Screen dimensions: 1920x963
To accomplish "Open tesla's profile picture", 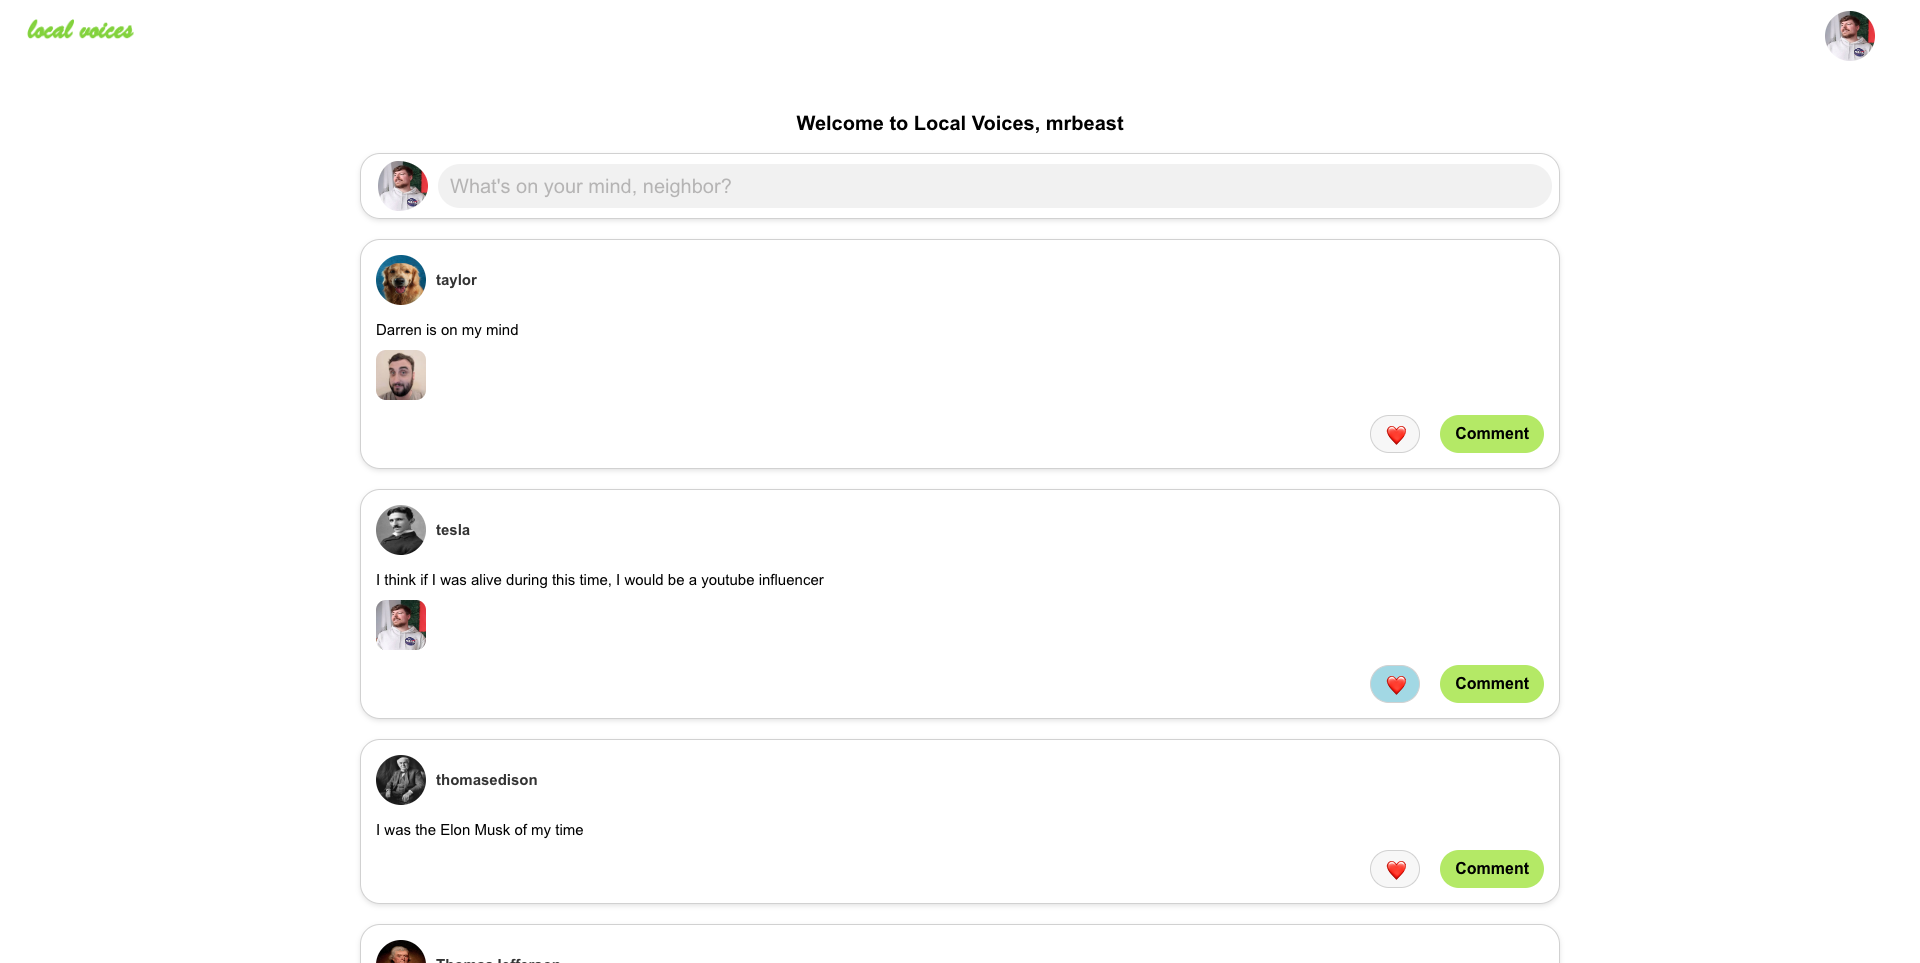I will 401,530.
